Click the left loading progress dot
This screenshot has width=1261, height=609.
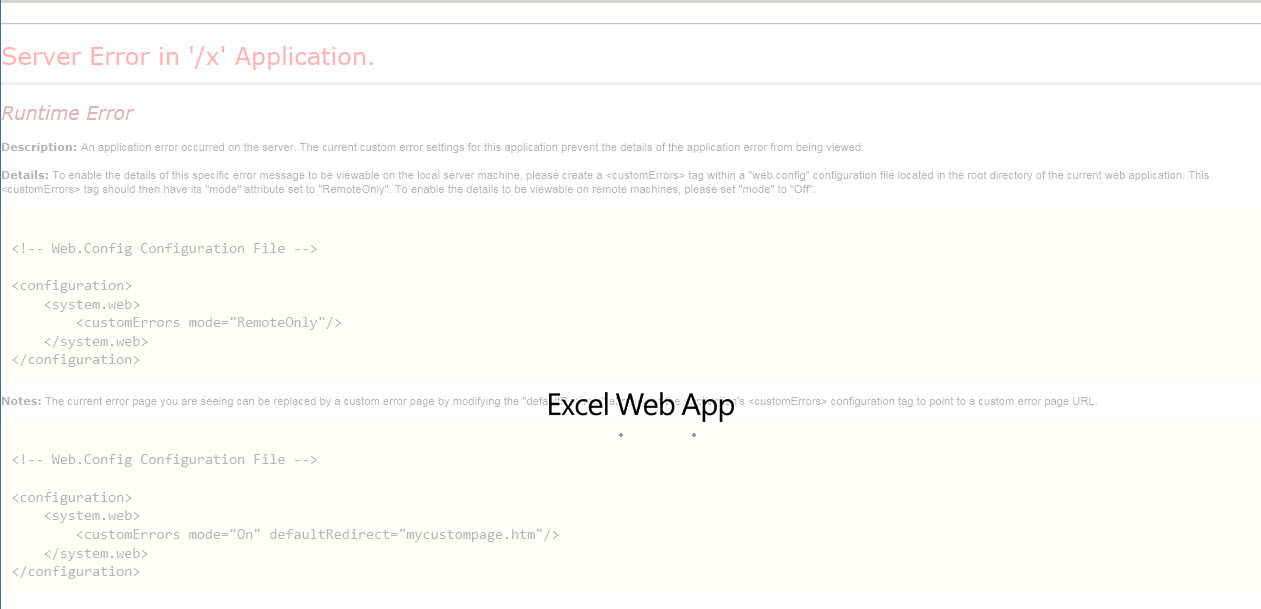tap(620, 437)
